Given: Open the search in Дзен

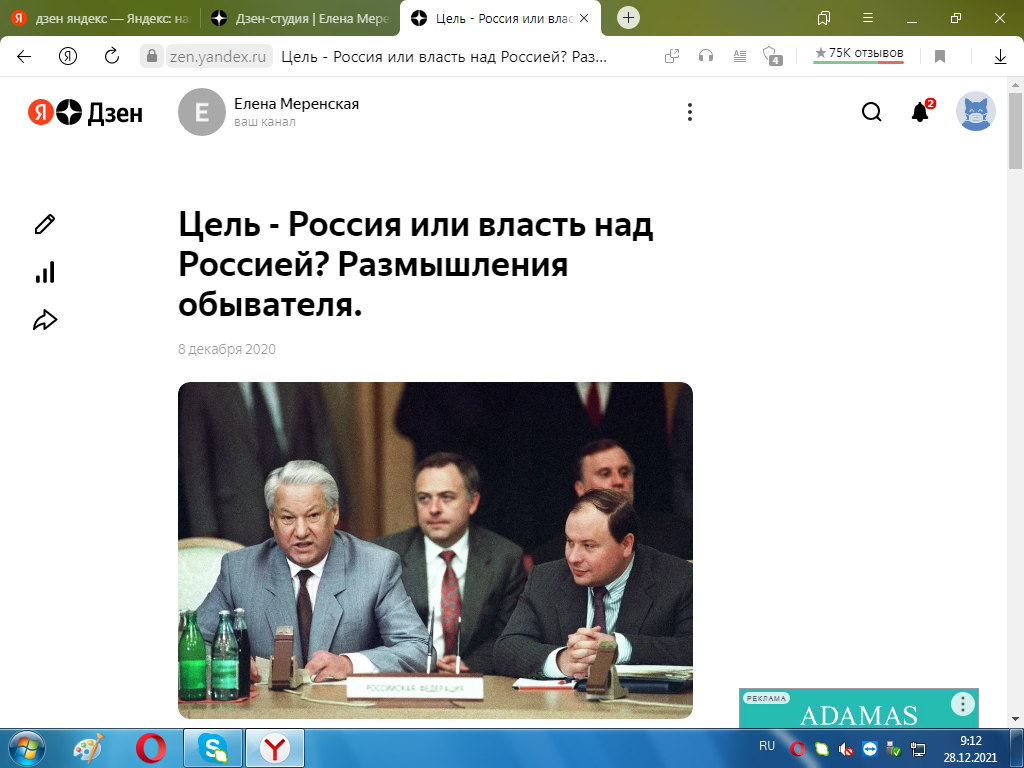Looking at the screenshot, I should coord(870,112).
